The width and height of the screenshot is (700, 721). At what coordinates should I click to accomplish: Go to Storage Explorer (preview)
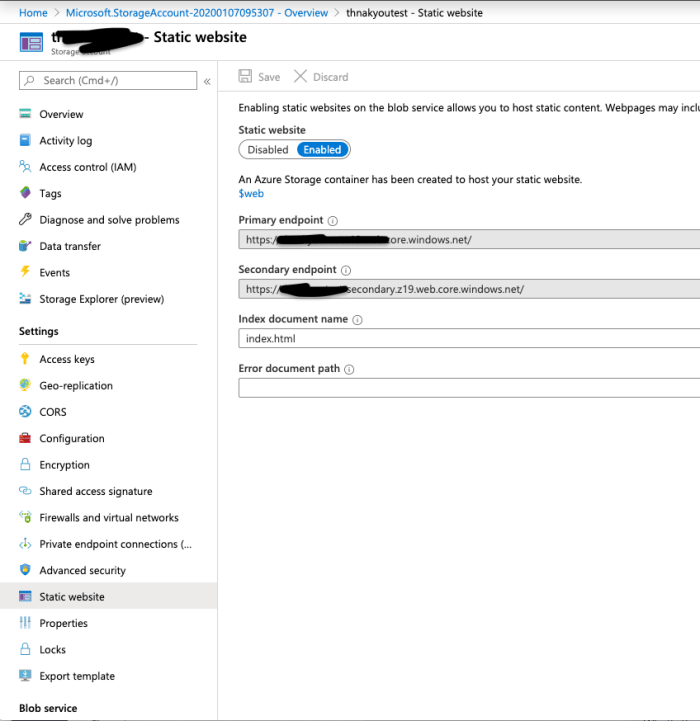pos(101,299)
